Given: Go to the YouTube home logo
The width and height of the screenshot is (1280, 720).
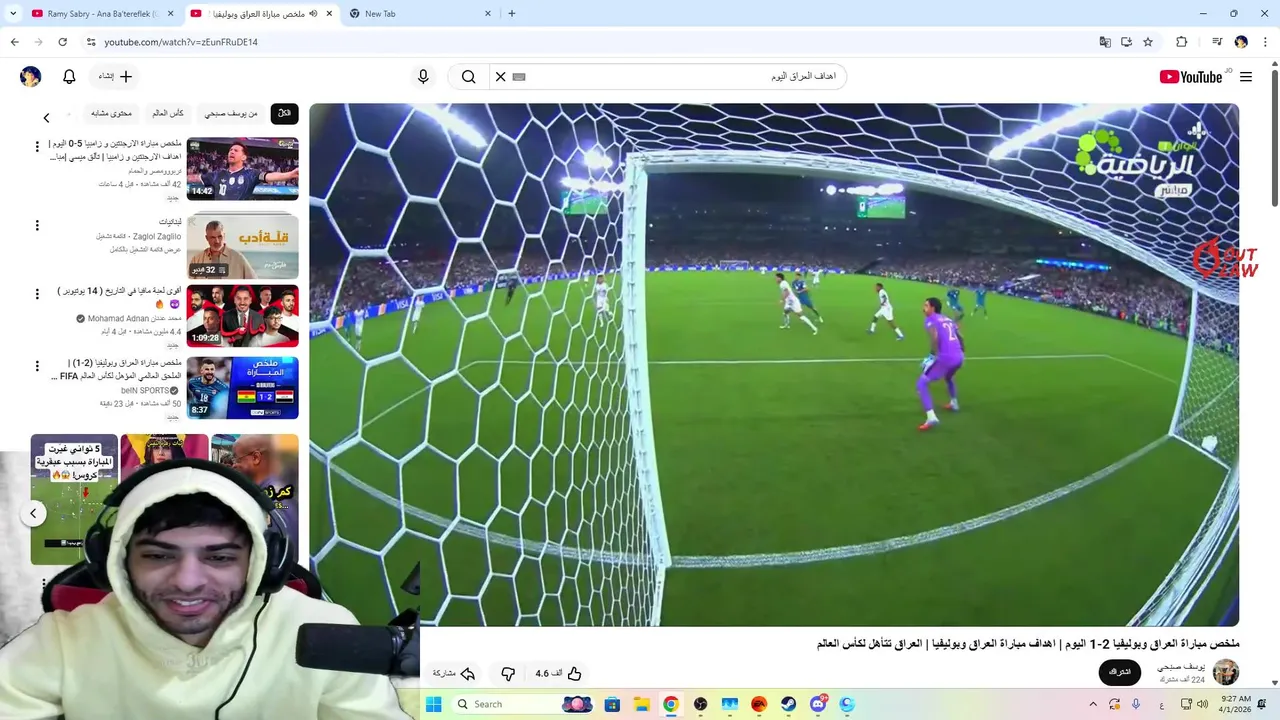Looking at the screenshot, I should pos(1191,77).
